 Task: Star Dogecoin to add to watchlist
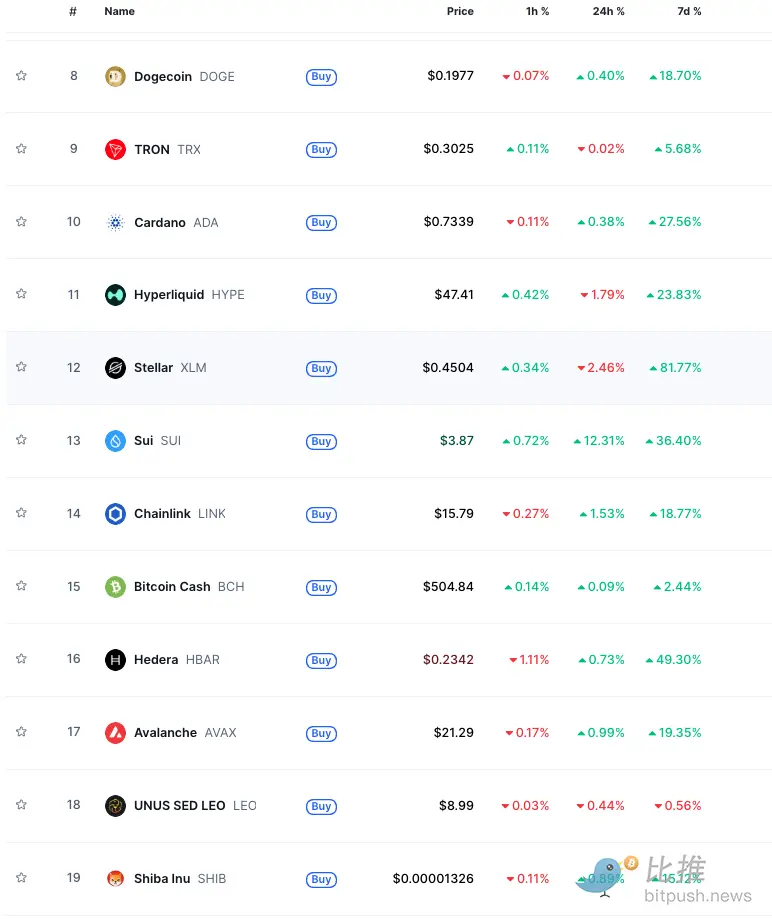(21, 76)
